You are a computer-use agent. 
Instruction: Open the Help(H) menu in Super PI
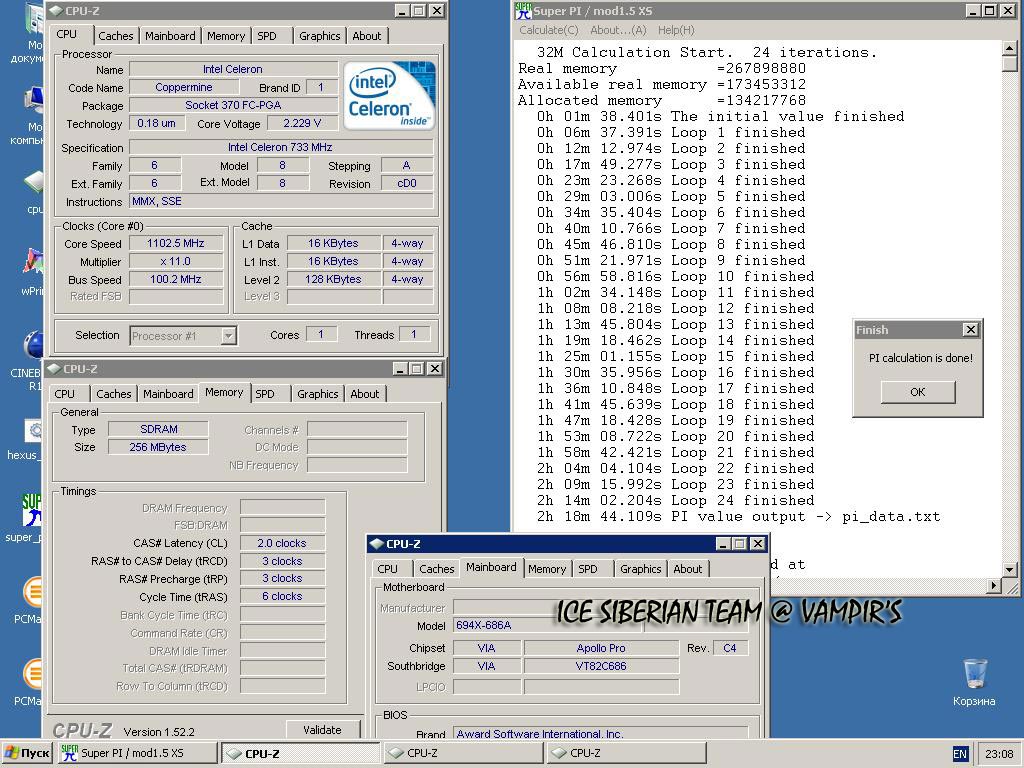(676, 30)
